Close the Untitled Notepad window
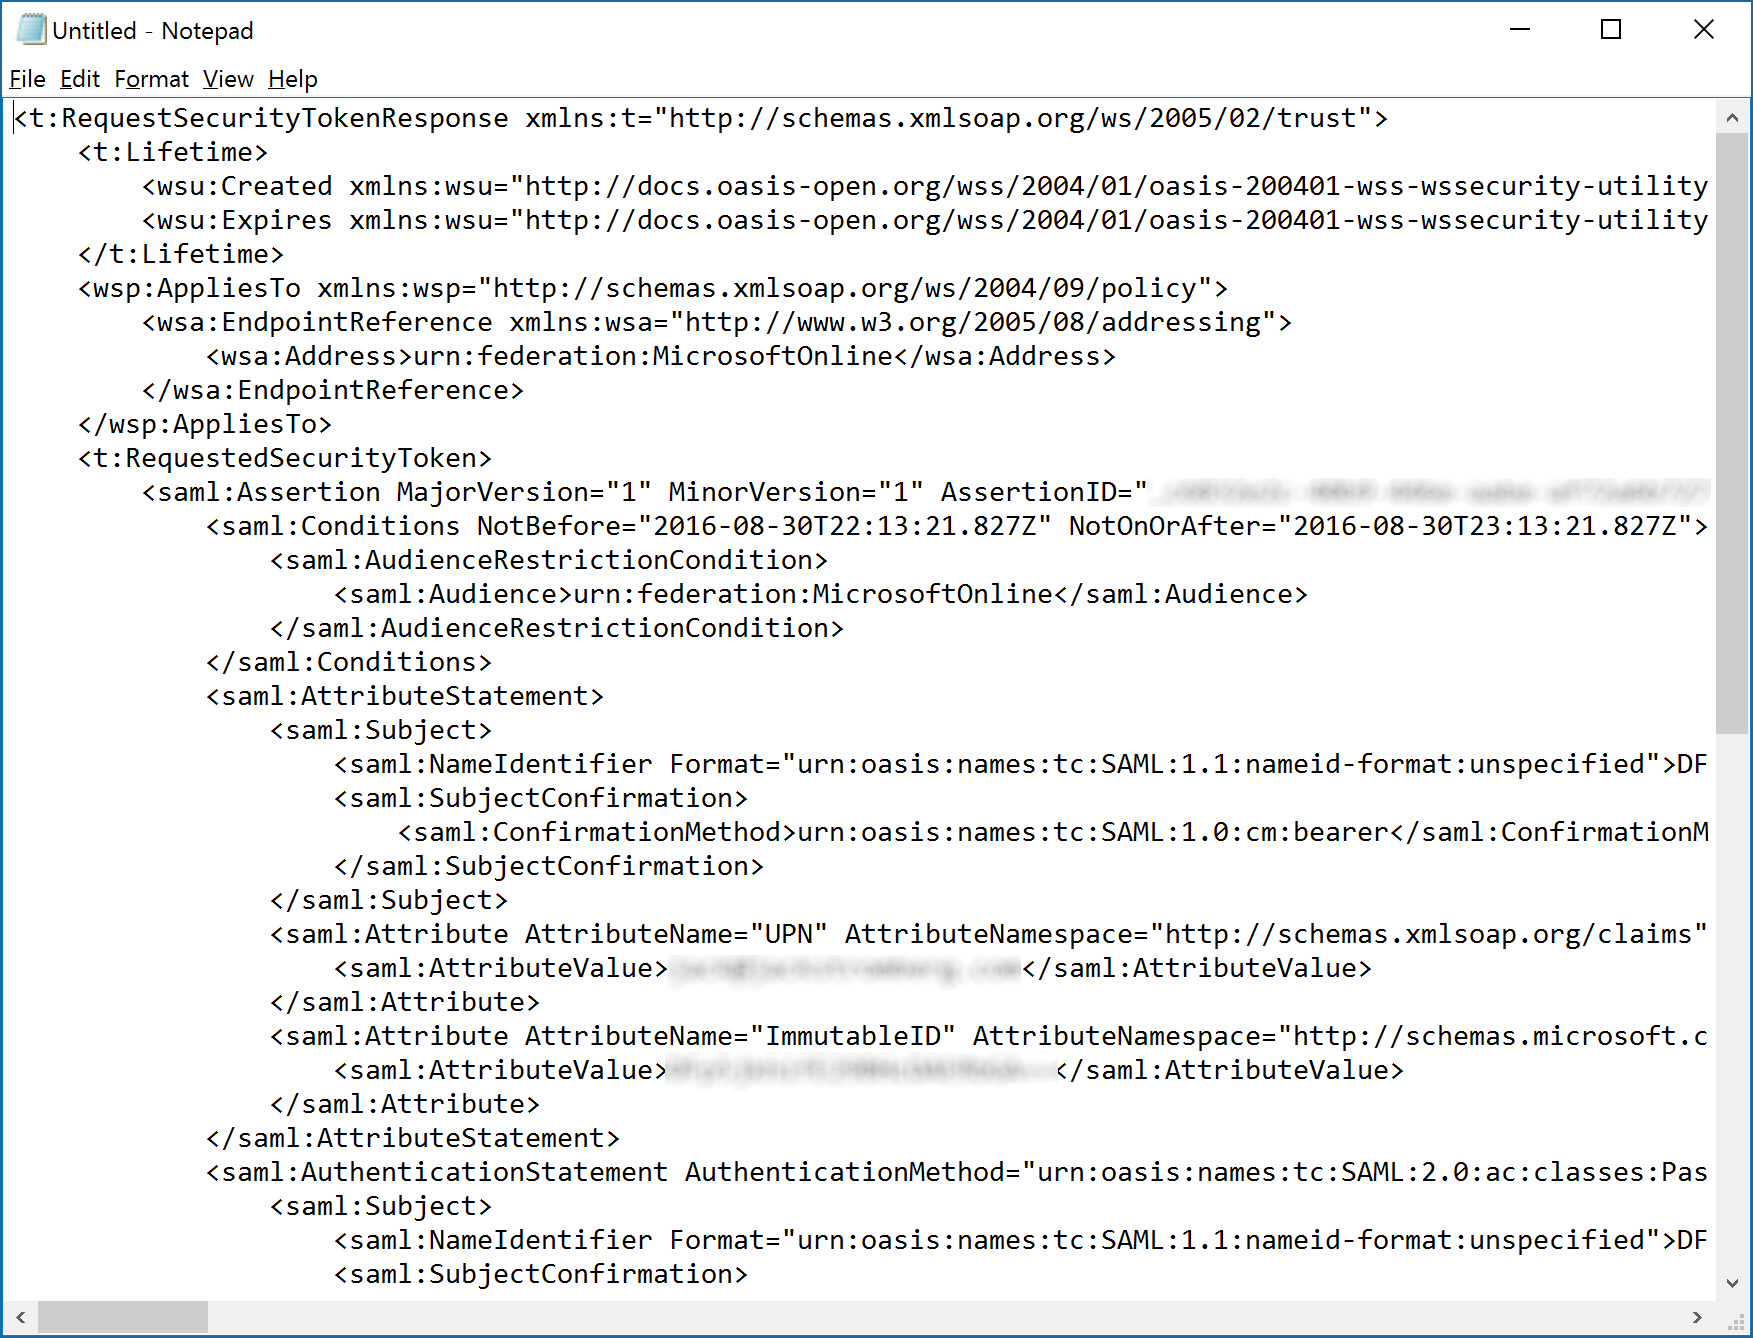Screen dimensions: 1753x1338 [x=1703, y=30]
